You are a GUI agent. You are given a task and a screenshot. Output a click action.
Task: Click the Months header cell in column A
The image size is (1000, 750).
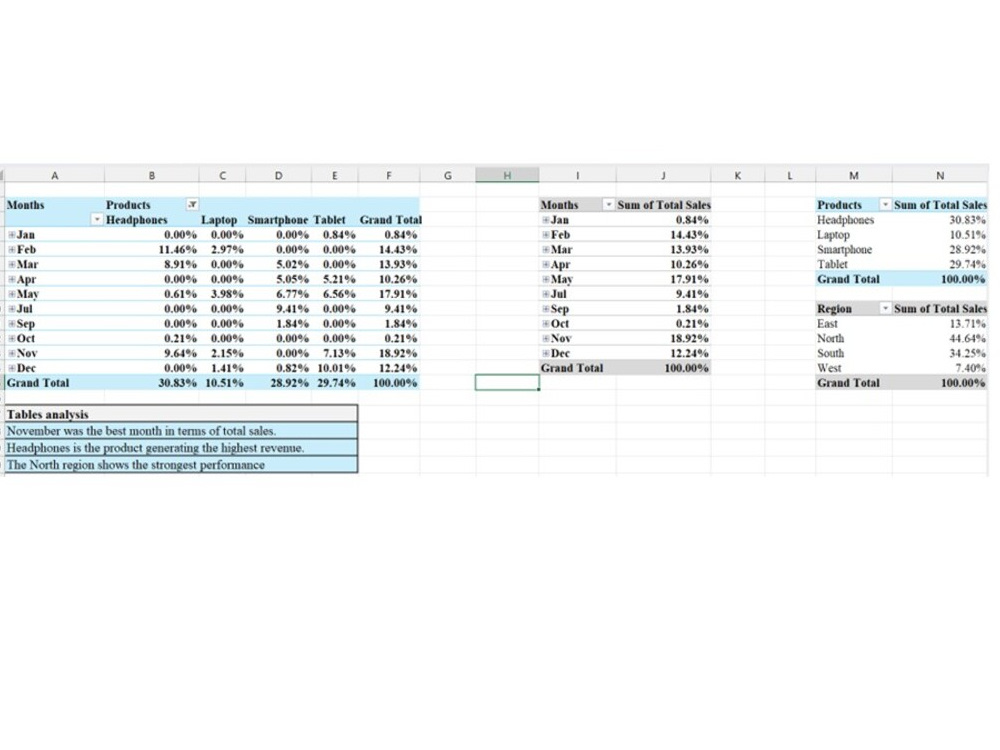[x=55, y=205]
